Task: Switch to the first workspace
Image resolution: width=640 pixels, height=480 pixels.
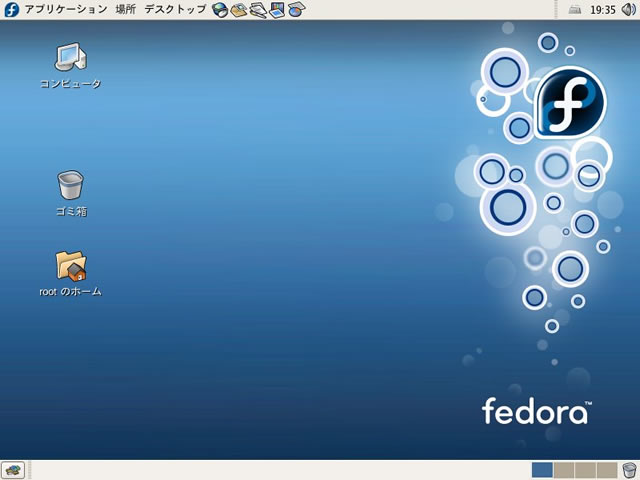Action: coord(542,470)
